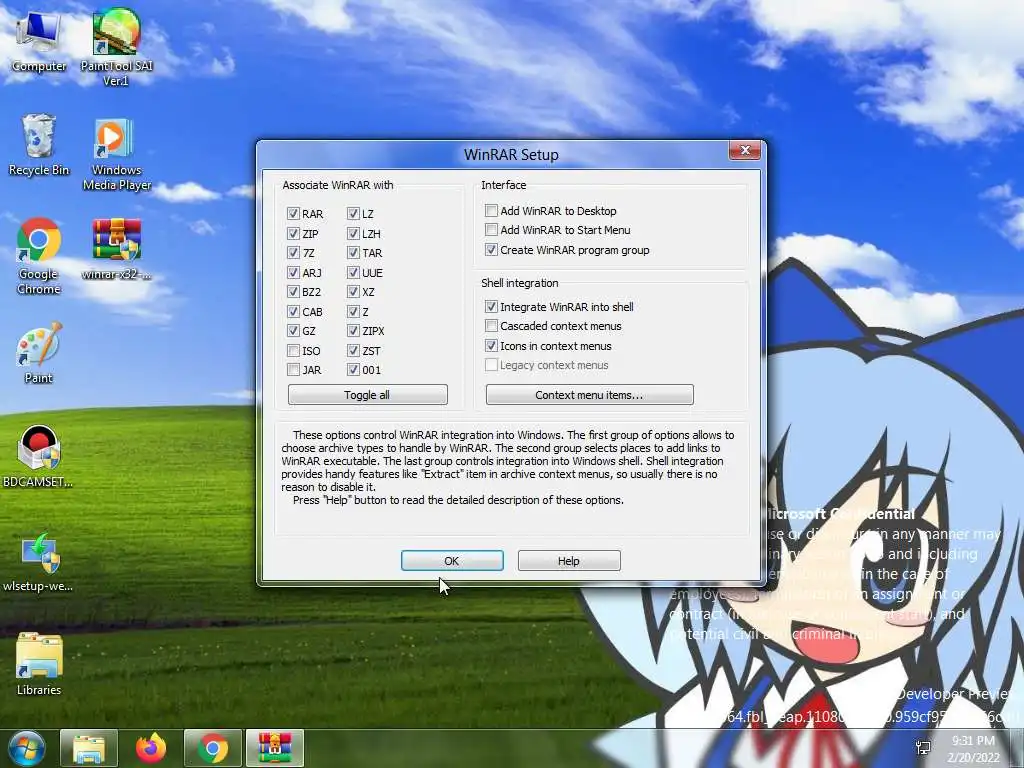The height and width of the screenshot is (768, 1024).
Task: Uncheck the ZIP association checkbox
Action: tap(293, 233)
